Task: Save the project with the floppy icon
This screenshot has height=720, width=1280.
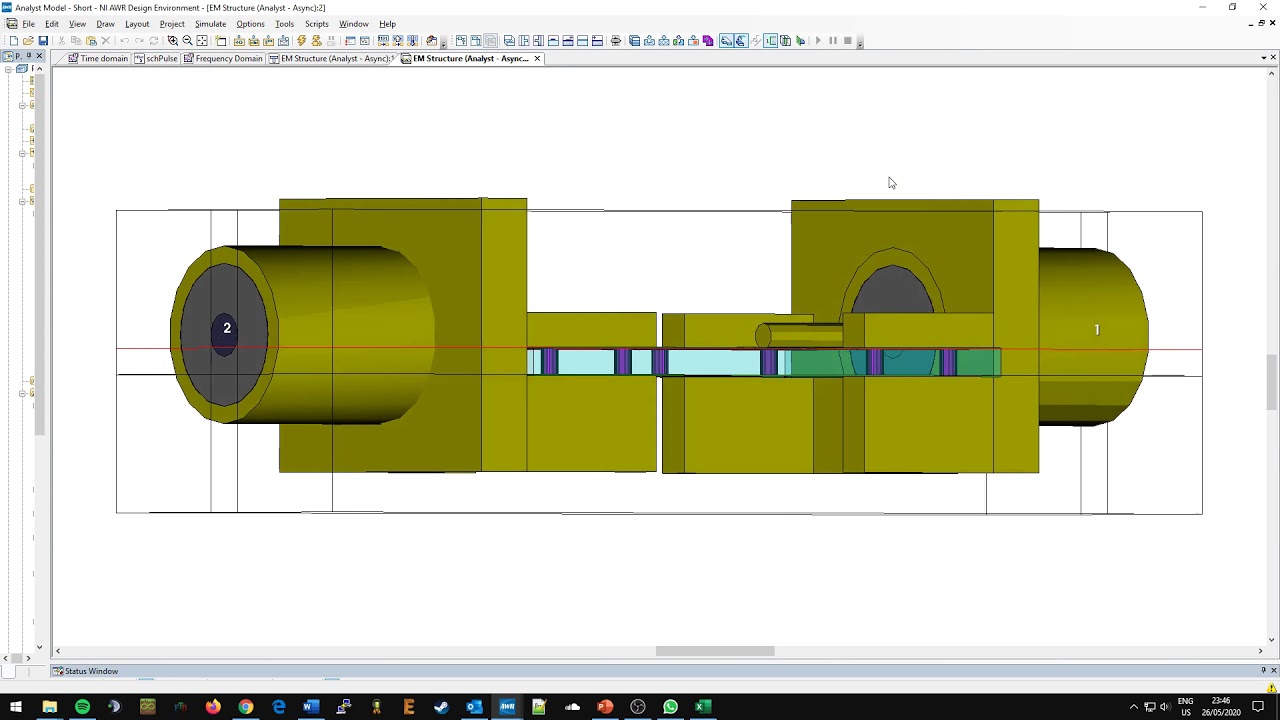Action: 43,41
